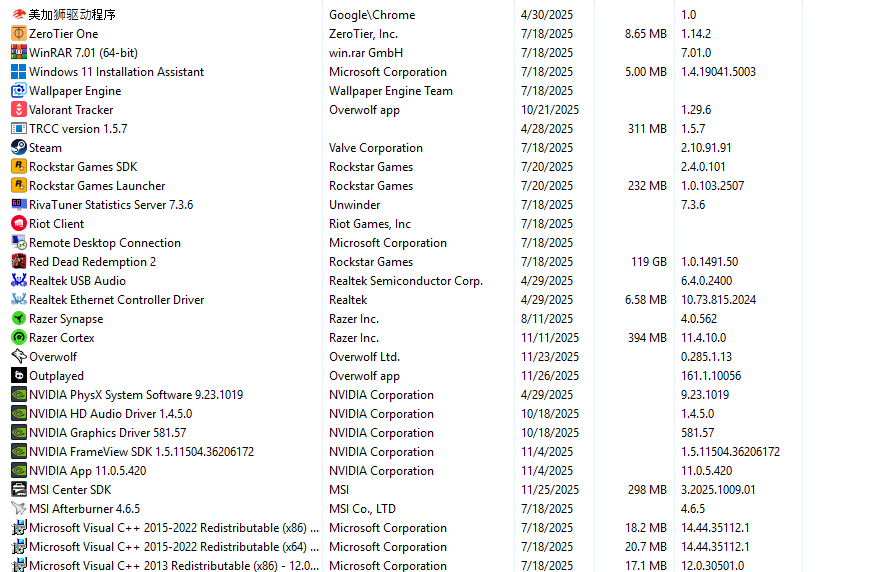Click the 'Valve Corporation' publisher cell
This screenshot has width=896, height=572.
click(x=376, y=147)
